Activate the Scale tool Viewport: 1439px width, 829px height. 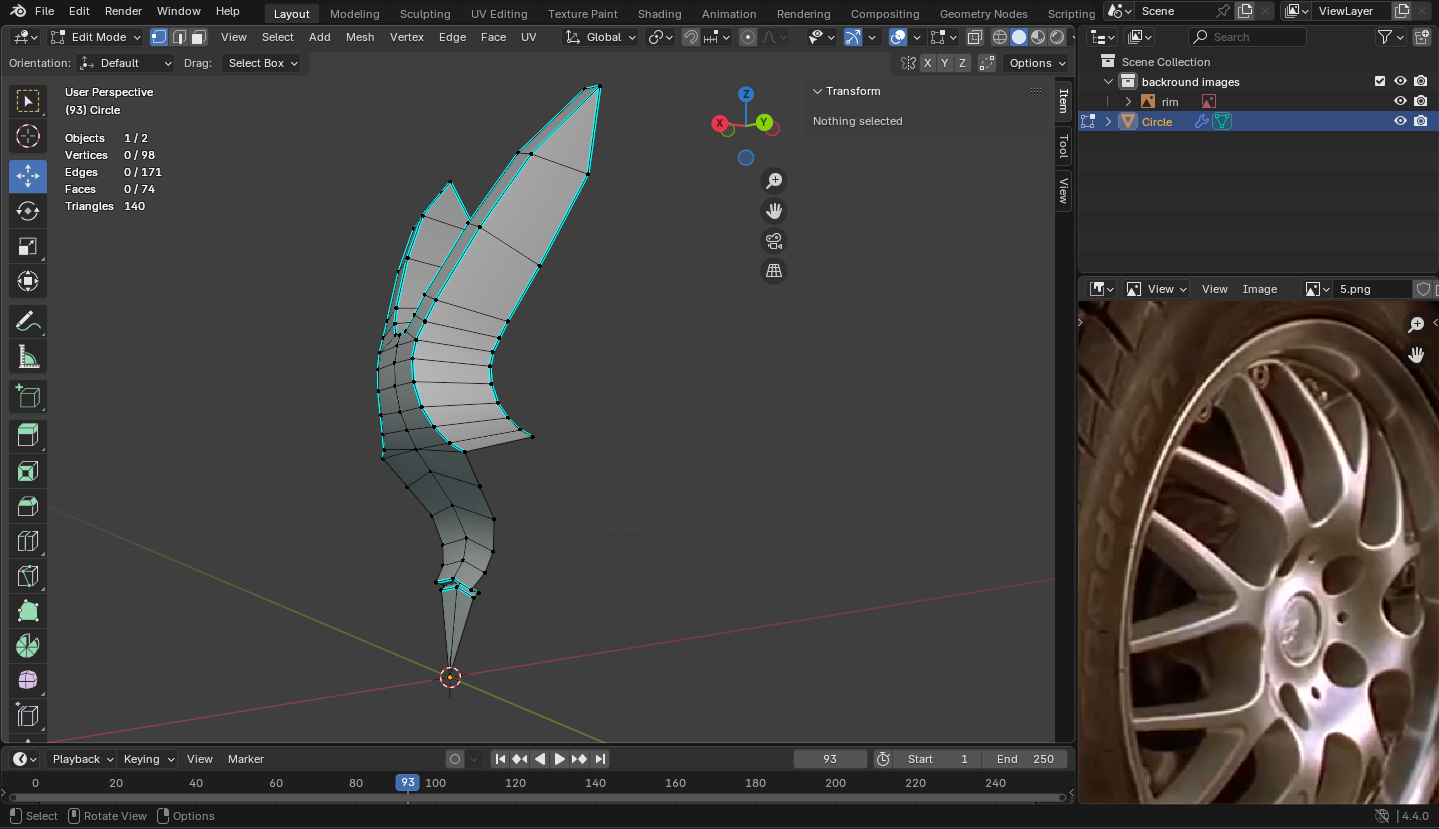pos(28,247)
